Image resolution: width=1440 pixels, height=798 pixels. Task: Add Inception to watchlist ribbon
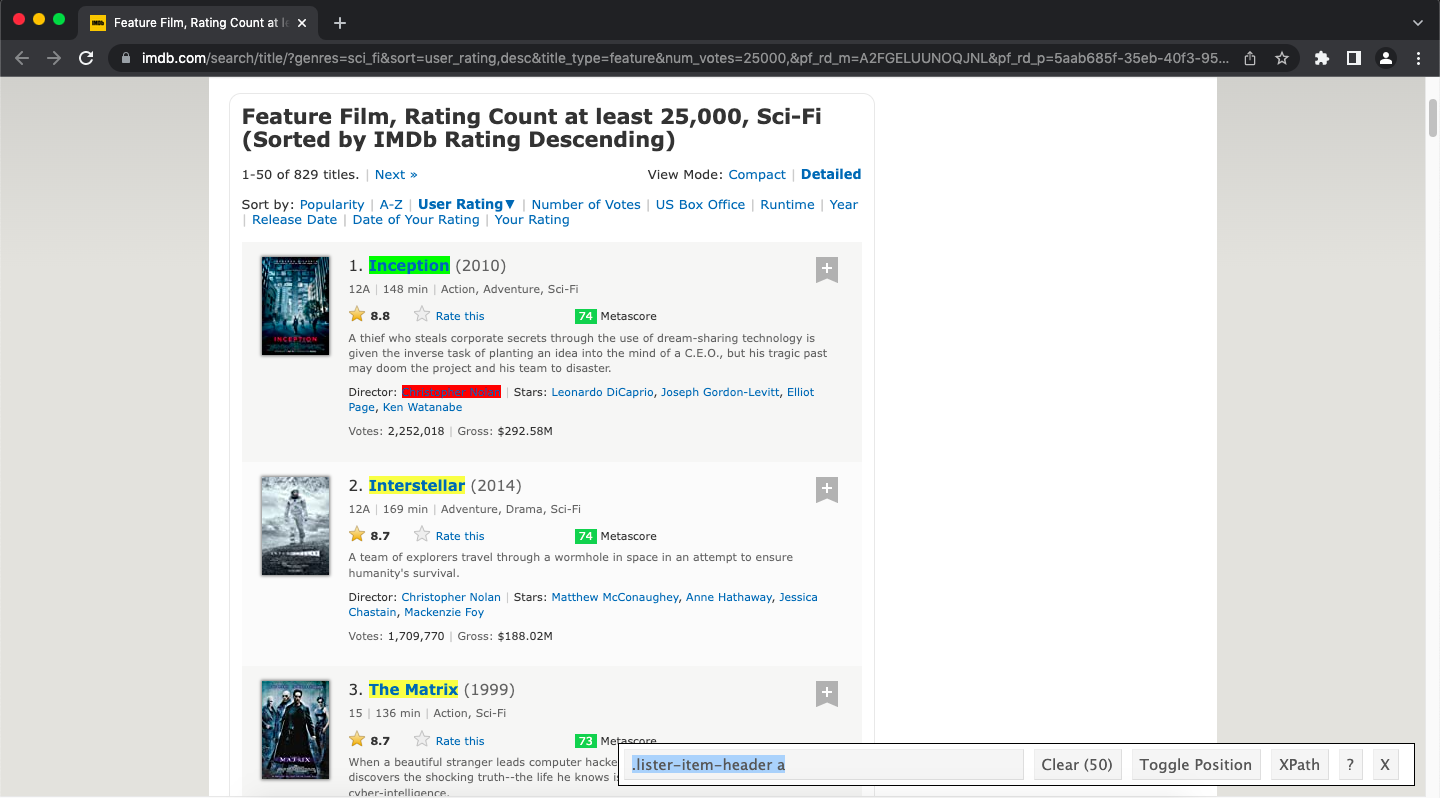pos(826,270)
